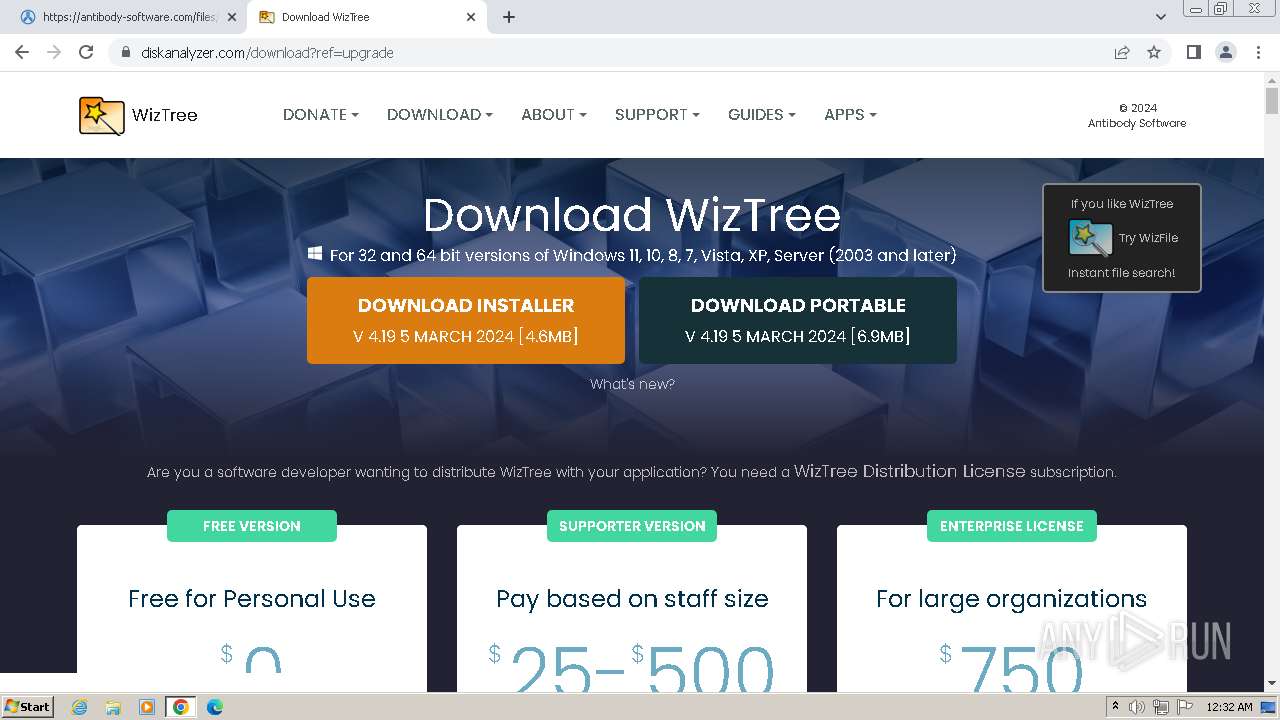The image size is (1280, 720).
Task: Click the Action Center flag icon
Action: (1185, 707)
